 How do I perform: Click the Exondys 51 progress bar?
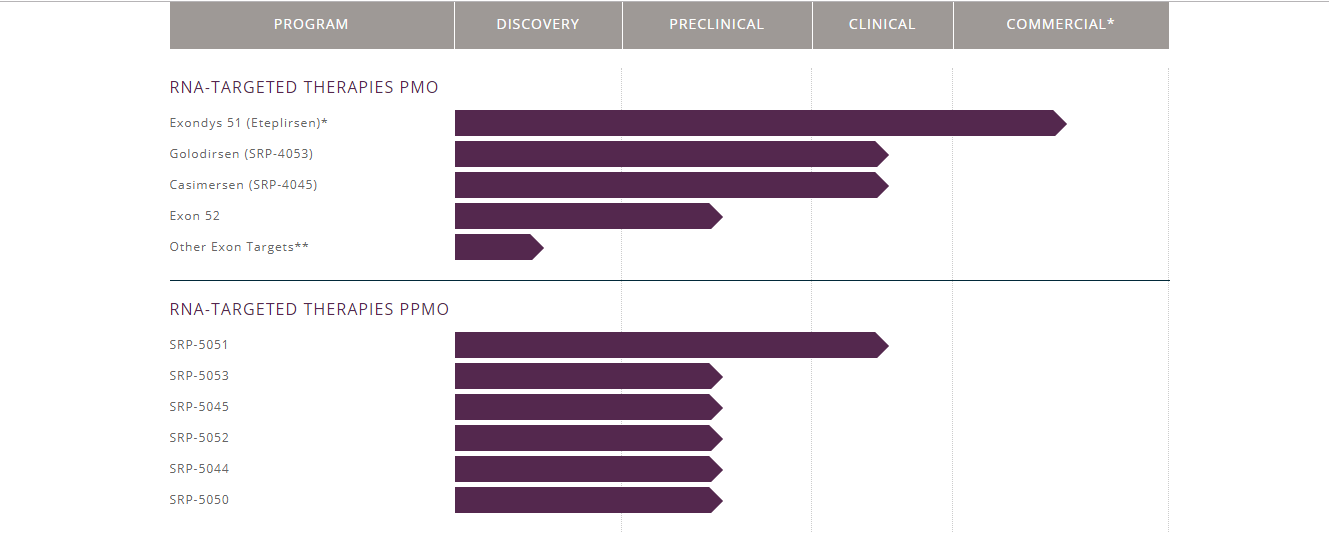761,123
